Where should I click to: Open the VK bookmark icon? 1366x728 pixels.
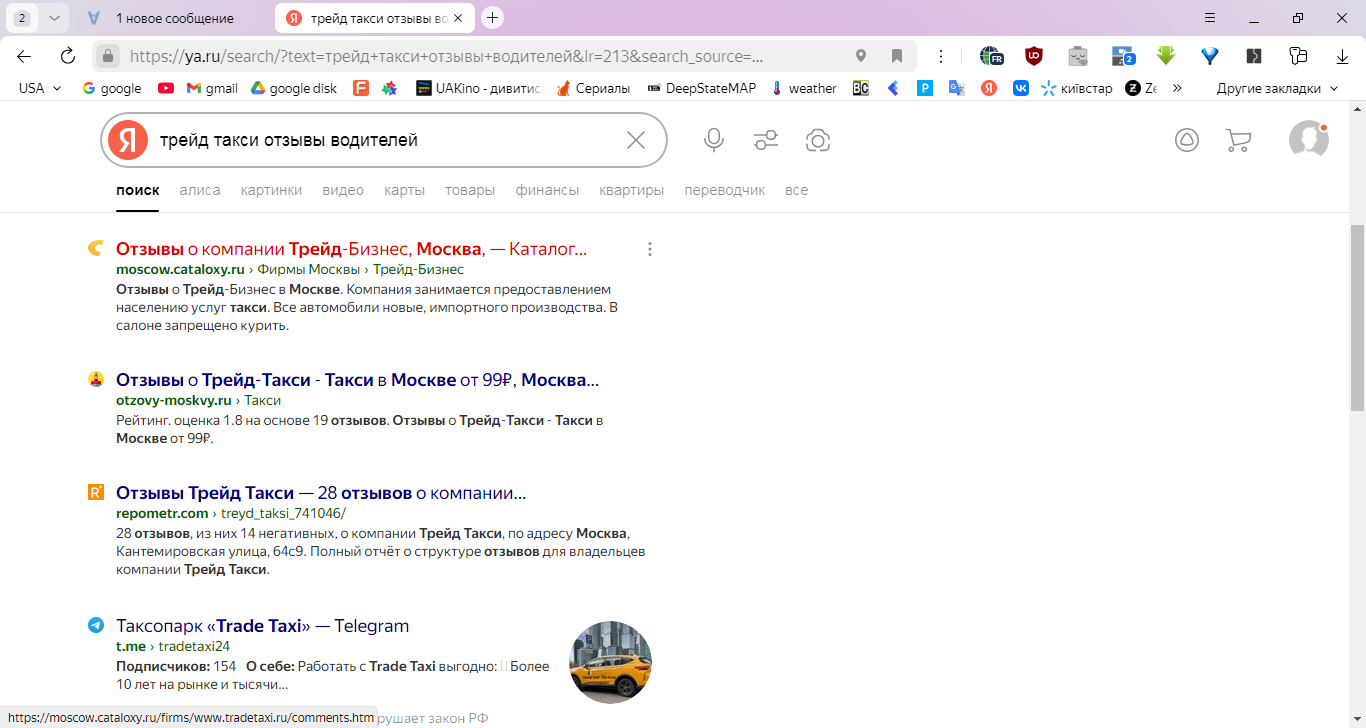click(1021, 88)
